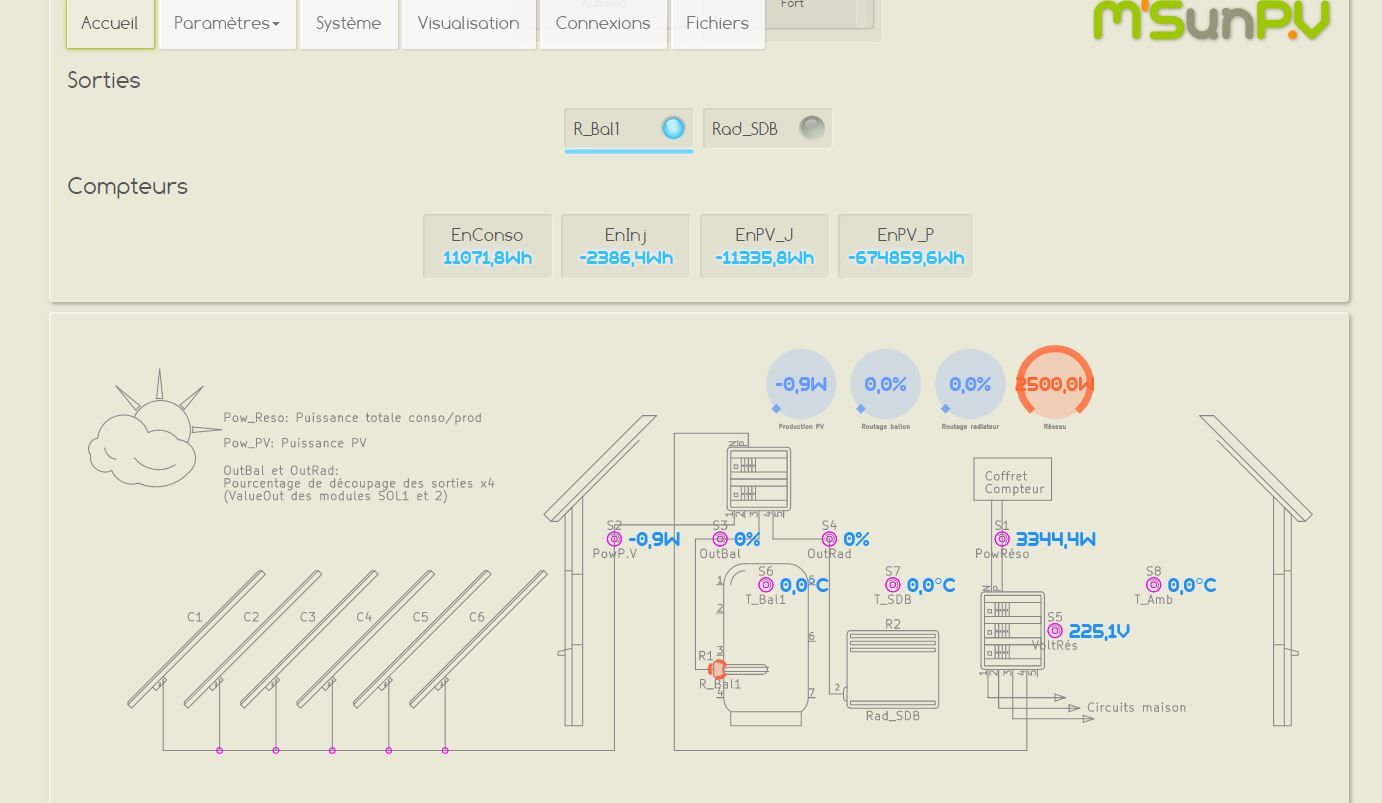Image resolution: width=1382 pixels, height=803 pixels.
Task: Click the S5 VoltRés sensor marker
Action: point(1055,631)
